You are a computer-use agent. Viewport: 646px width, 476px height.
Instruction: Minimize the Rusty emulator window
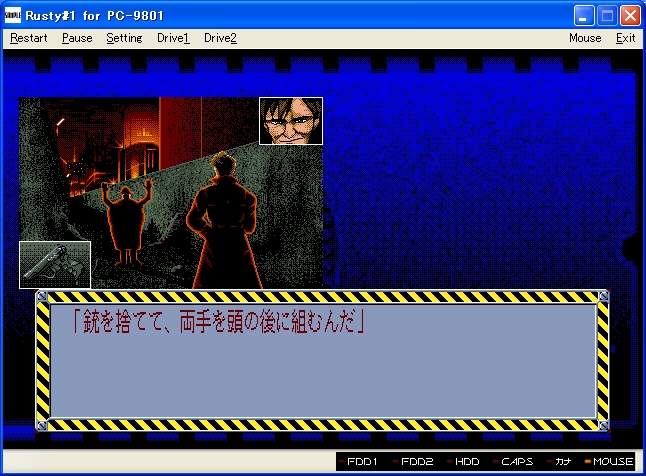(x=584, y=16)
